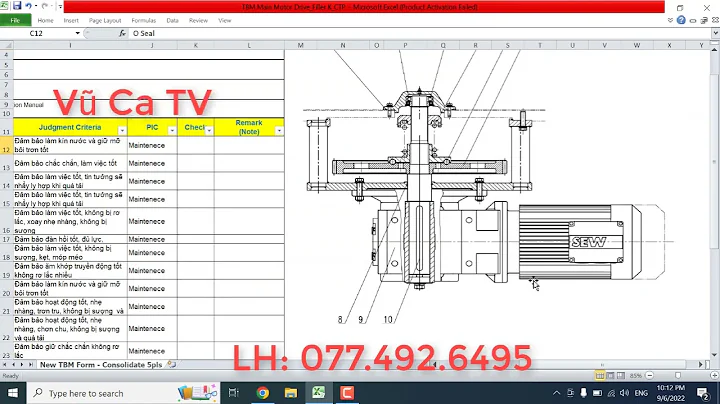Open Microsoft Excel Help icon
This screenshot has height=404, width=720.
(x=681, y=20)
